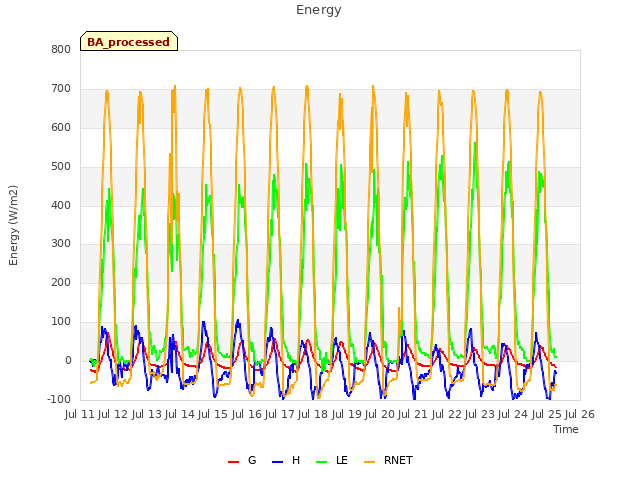The image size is (640, 480).
Task: Click the Jul 24 x-axis date label
Action: click(513, 414)
